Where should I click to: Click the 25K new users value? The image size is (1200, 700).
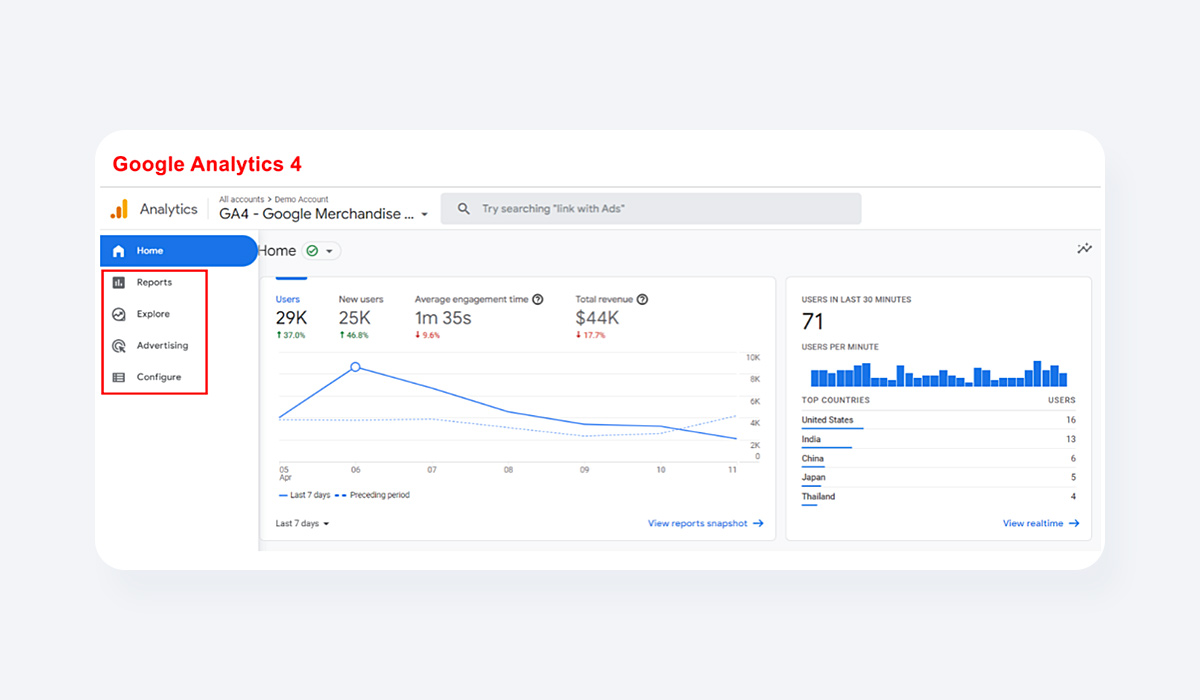point(355,318)
